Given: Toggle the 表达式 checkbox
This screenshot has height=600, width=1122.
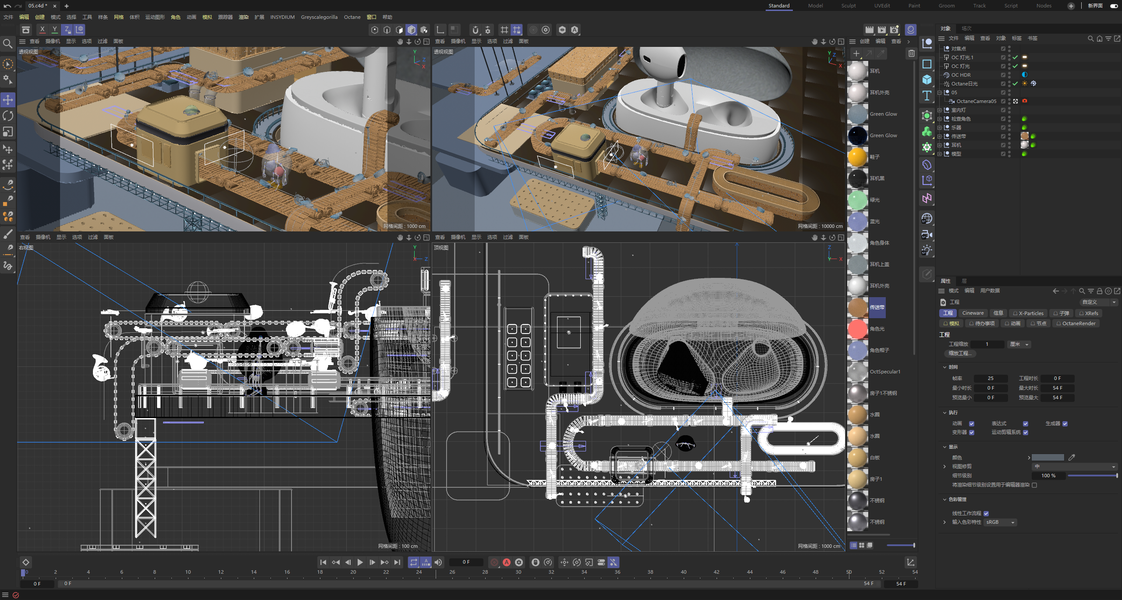Looking at the screenshot, I should pyautogui.click(x=1025, y=423).
